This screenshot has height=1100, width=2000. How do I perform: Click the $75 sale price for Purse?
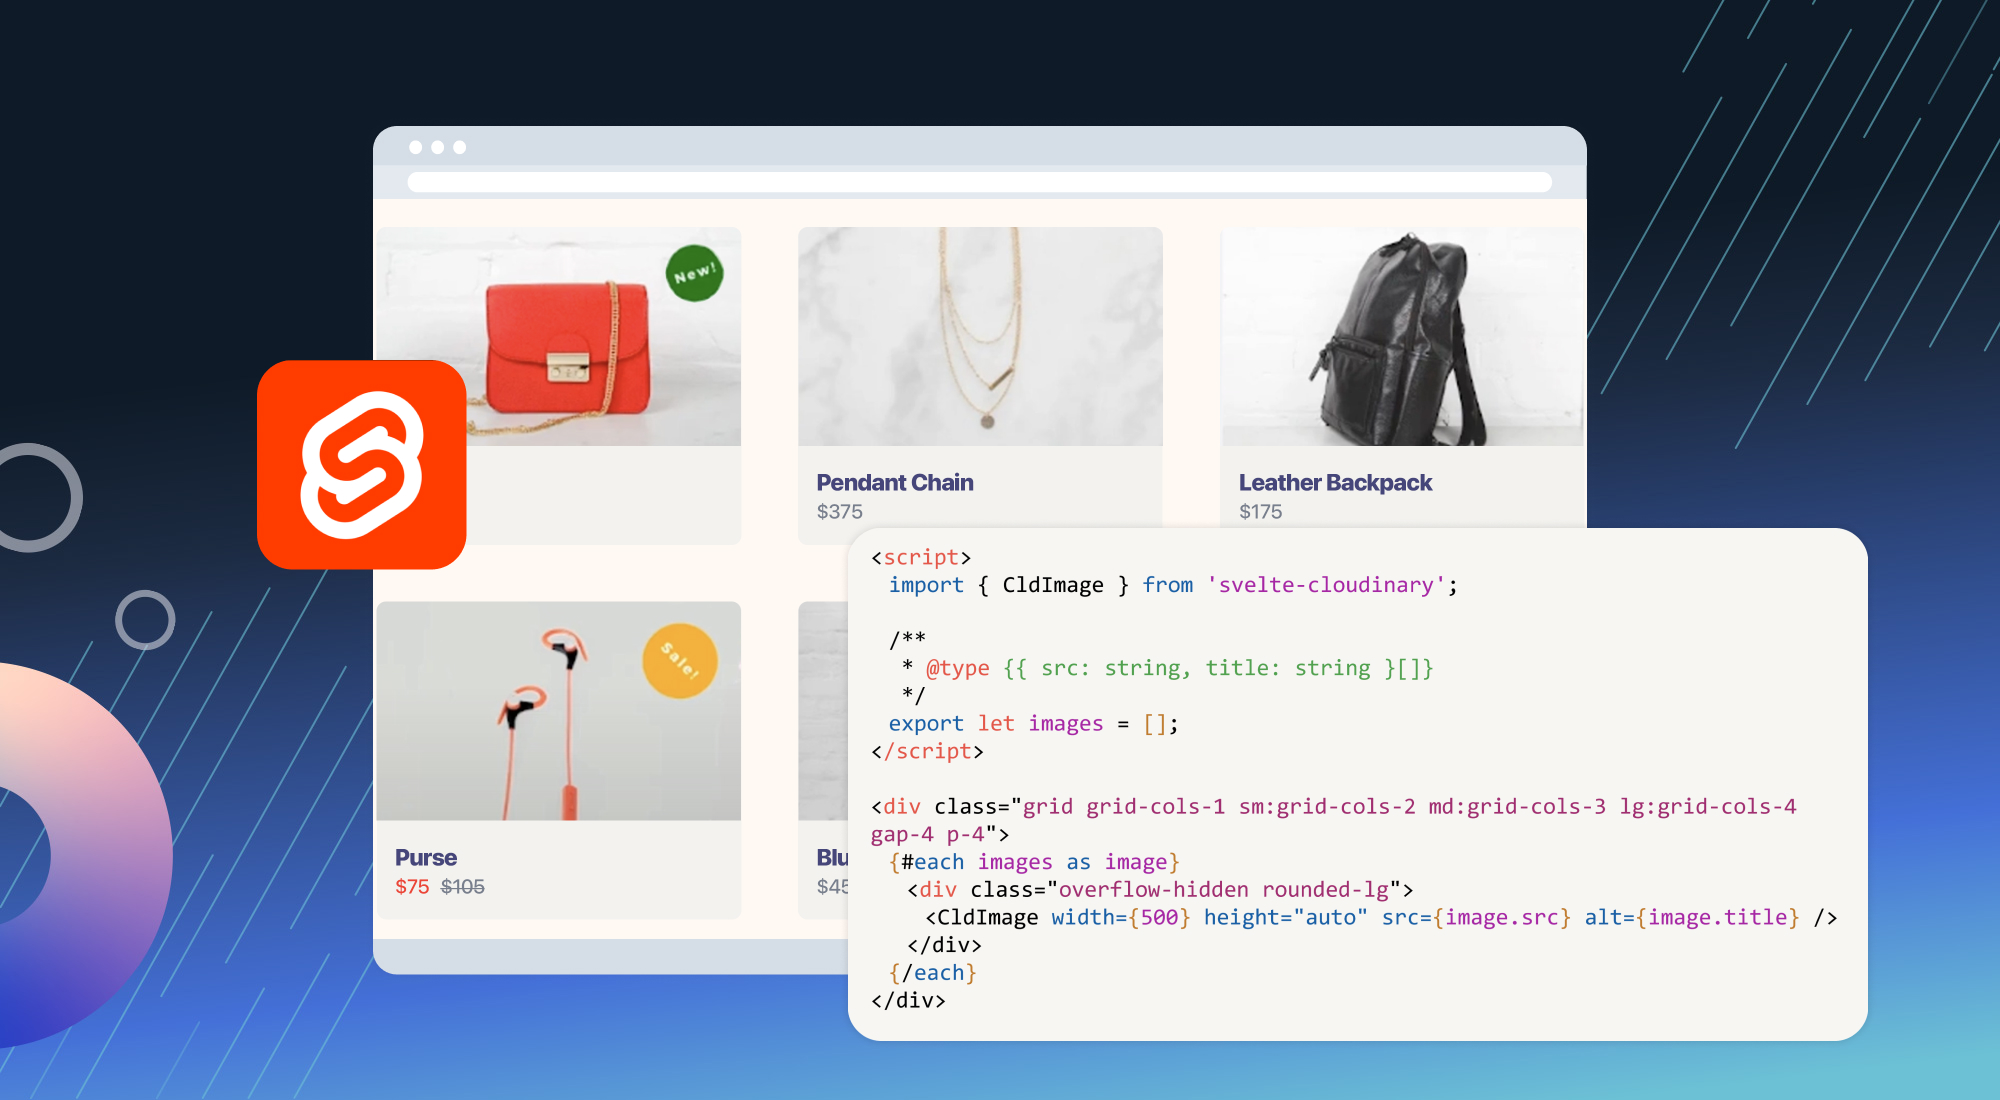(412, 886)
